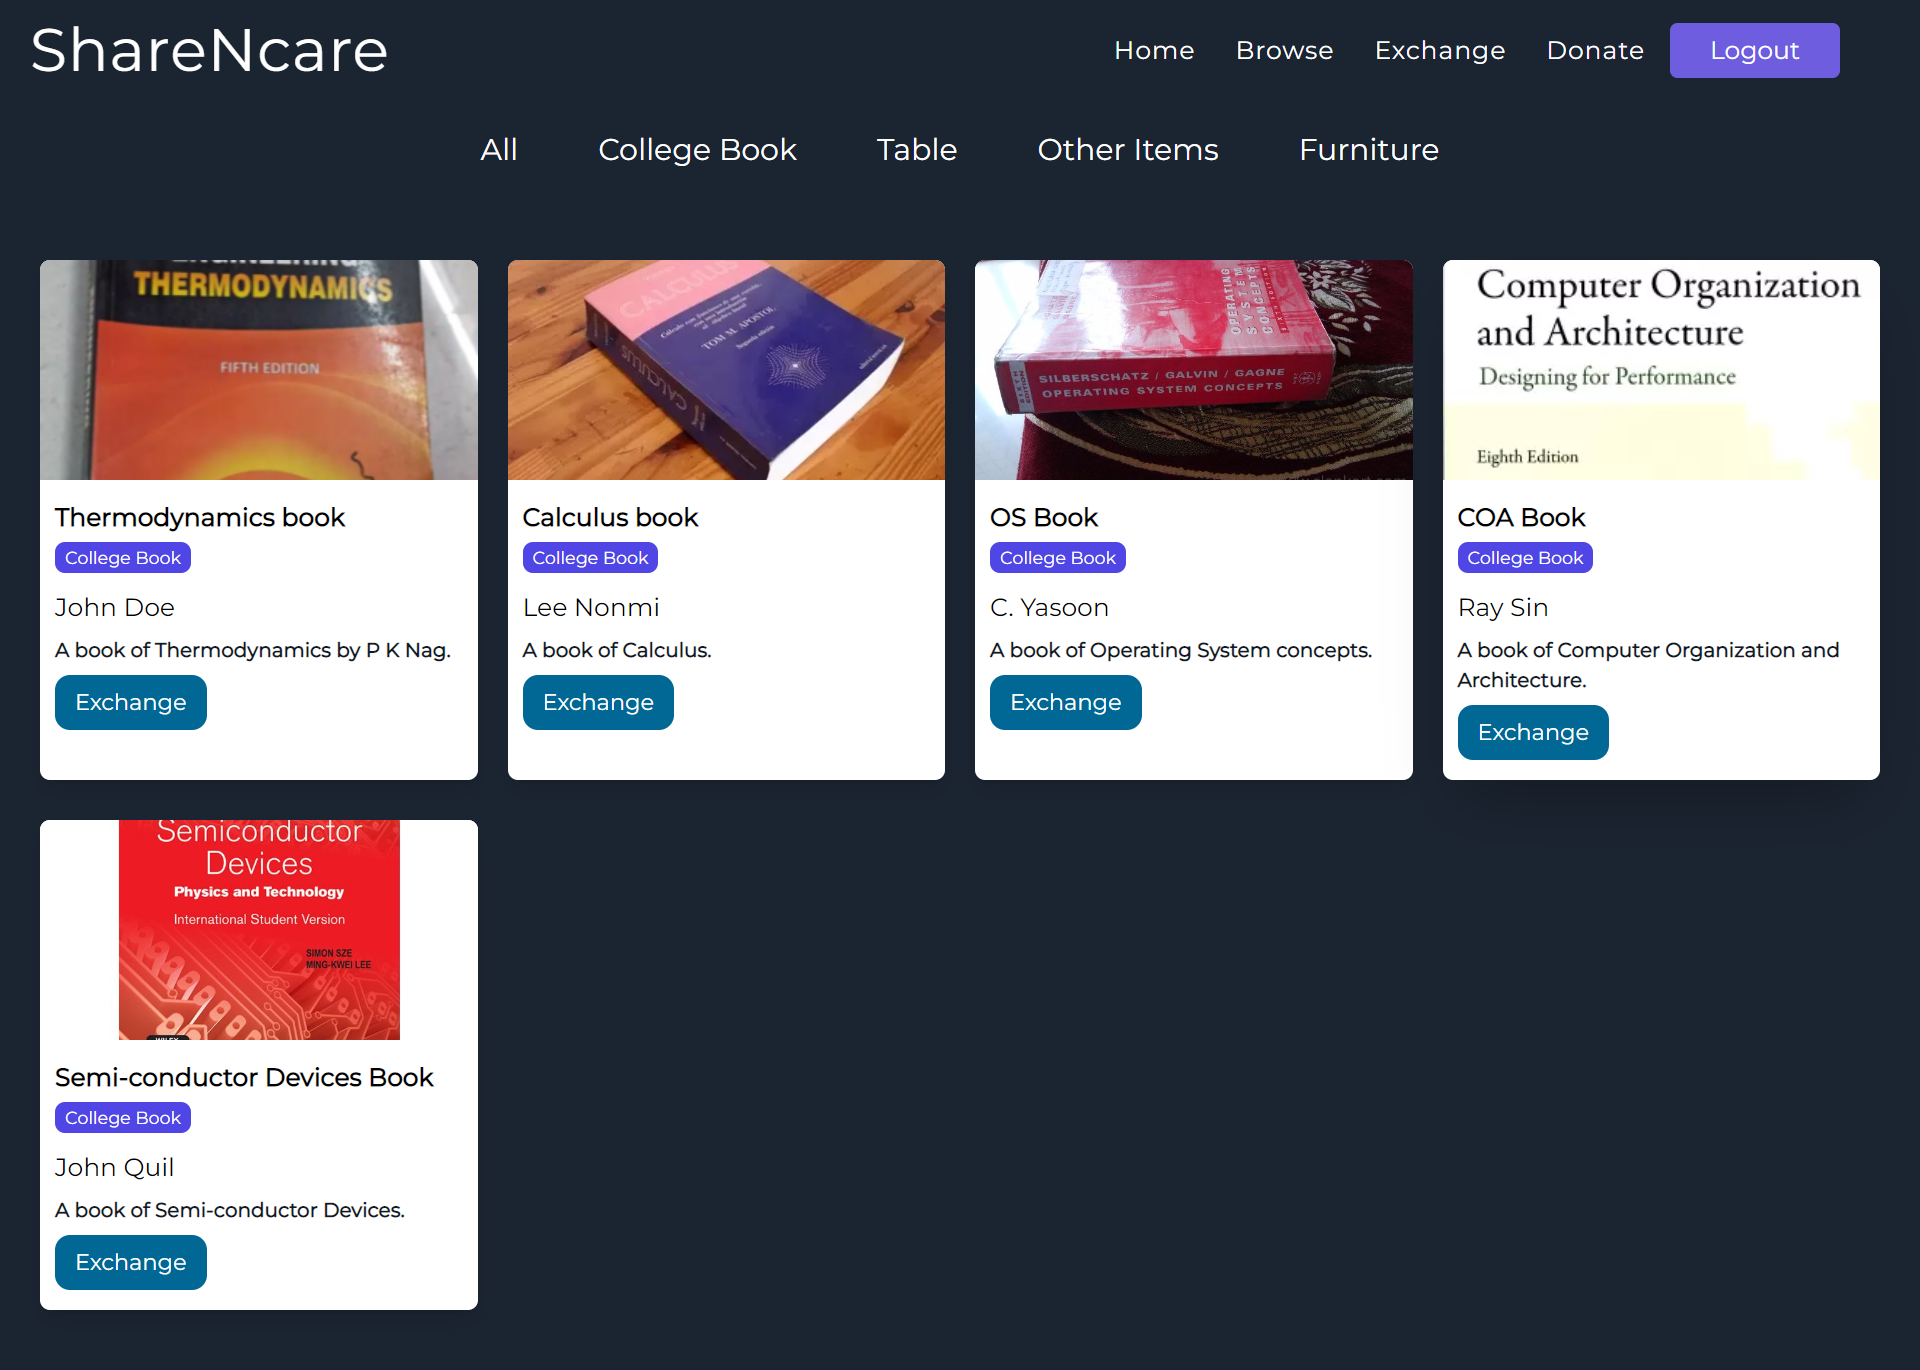The height and width of the screenshot is (1370, 1920).
Task: Click the OS Book cover image
Action: 1193,370
